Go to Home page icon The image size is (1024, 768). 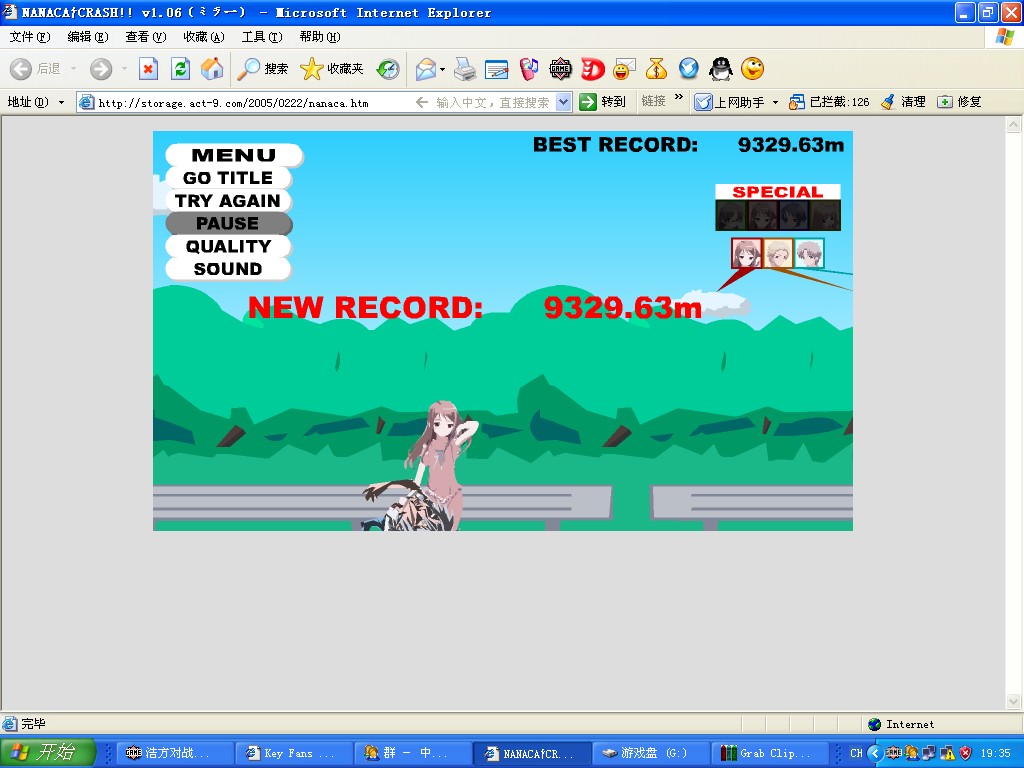[212, 69]
